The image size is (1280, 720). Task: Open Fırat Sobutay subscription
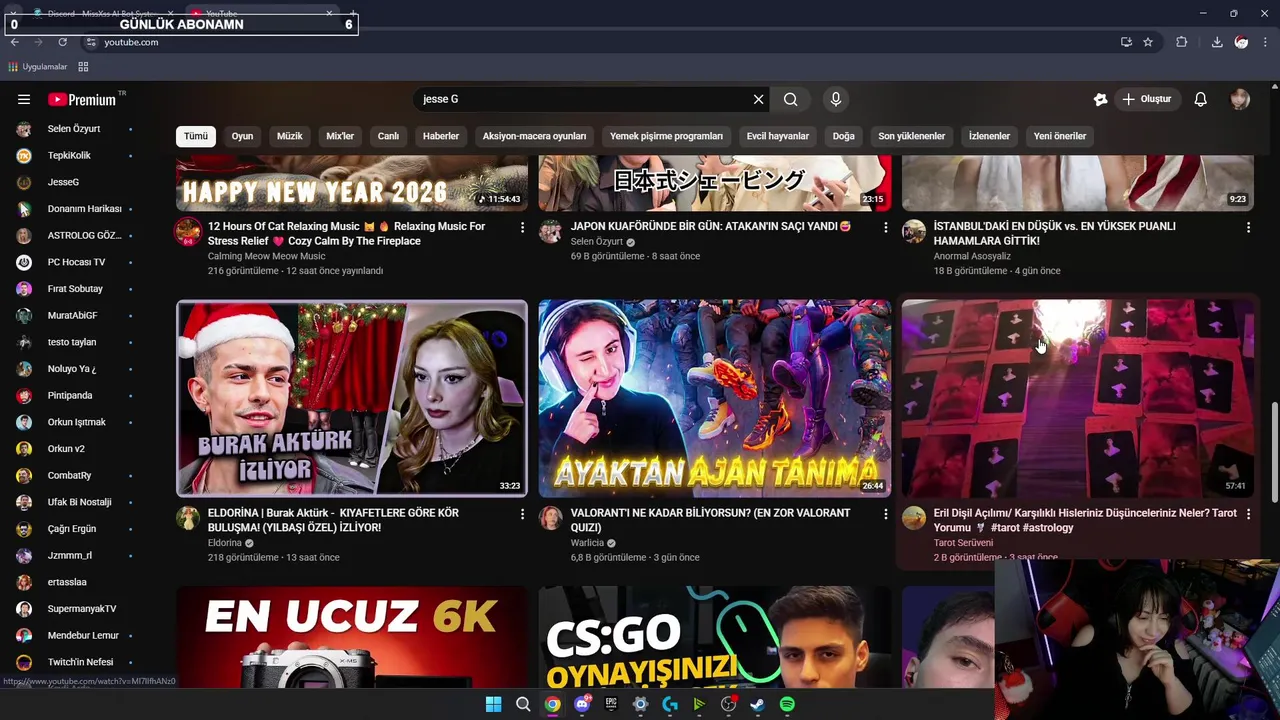[x=75, y=289]
